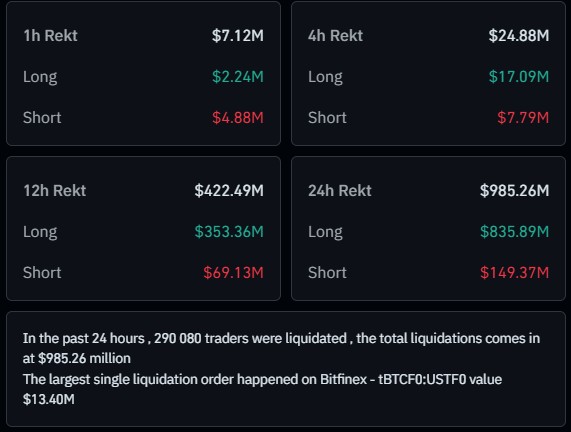Click the 12h Long value $353.36M

(x=229, y=232)
